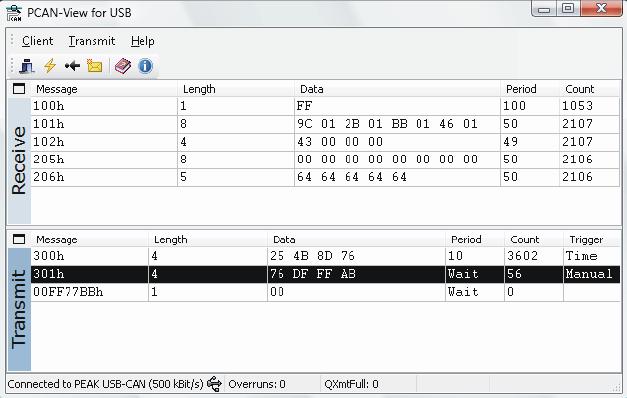The width and height of the screenshot is (627, 398).
Task: Click Receive list Period column header
Action: (521, 89)
